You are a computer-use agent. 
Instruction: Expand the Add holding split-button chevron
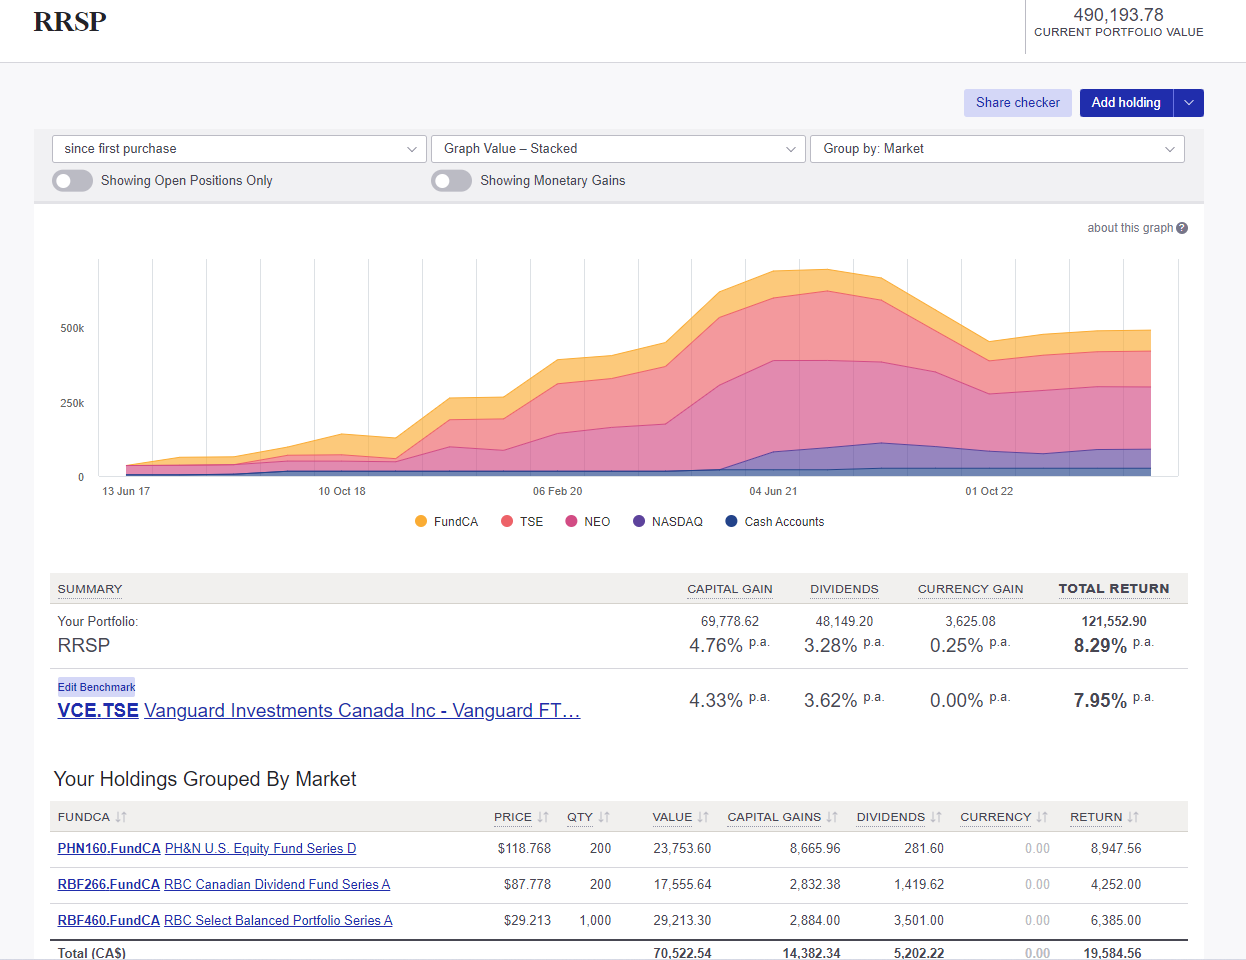pyautogui.click(x=1190, y=102)
